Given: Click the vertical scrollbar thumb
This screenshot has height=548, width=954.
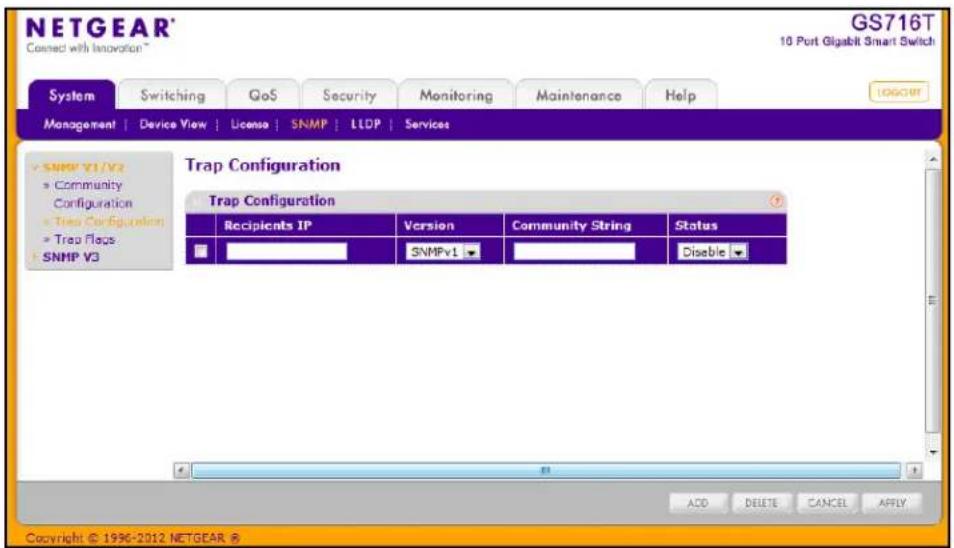Looking at the screenshot, I should coord(933,300).
